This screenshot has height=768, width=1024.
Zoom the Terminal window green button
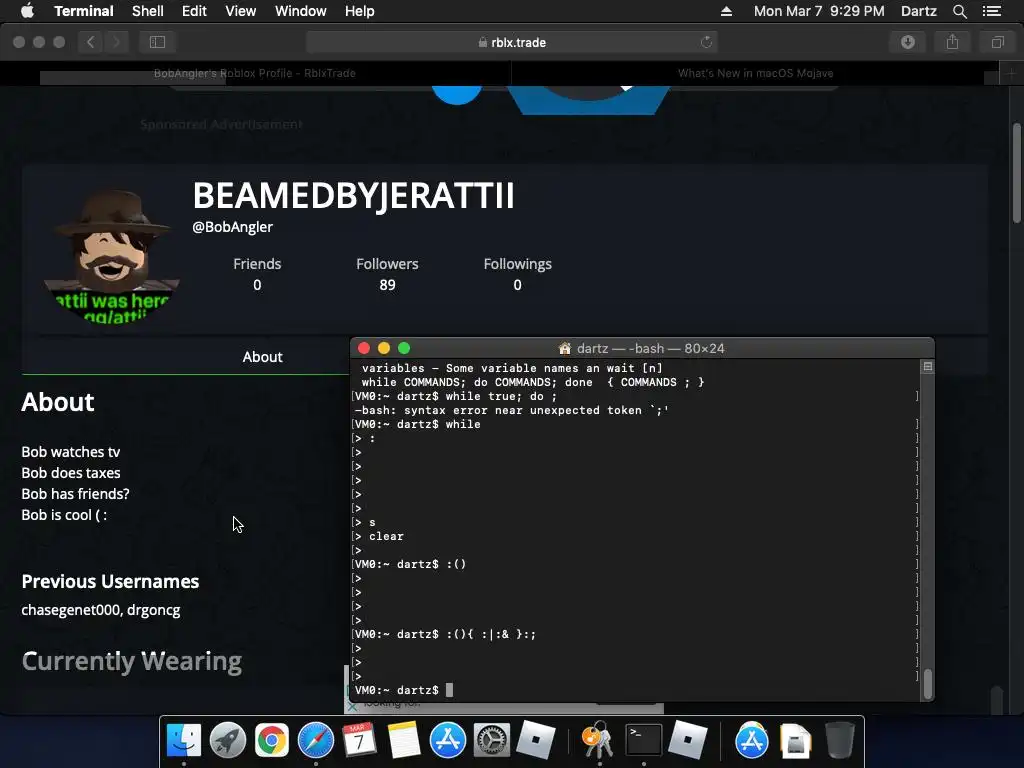pos(404,348)
